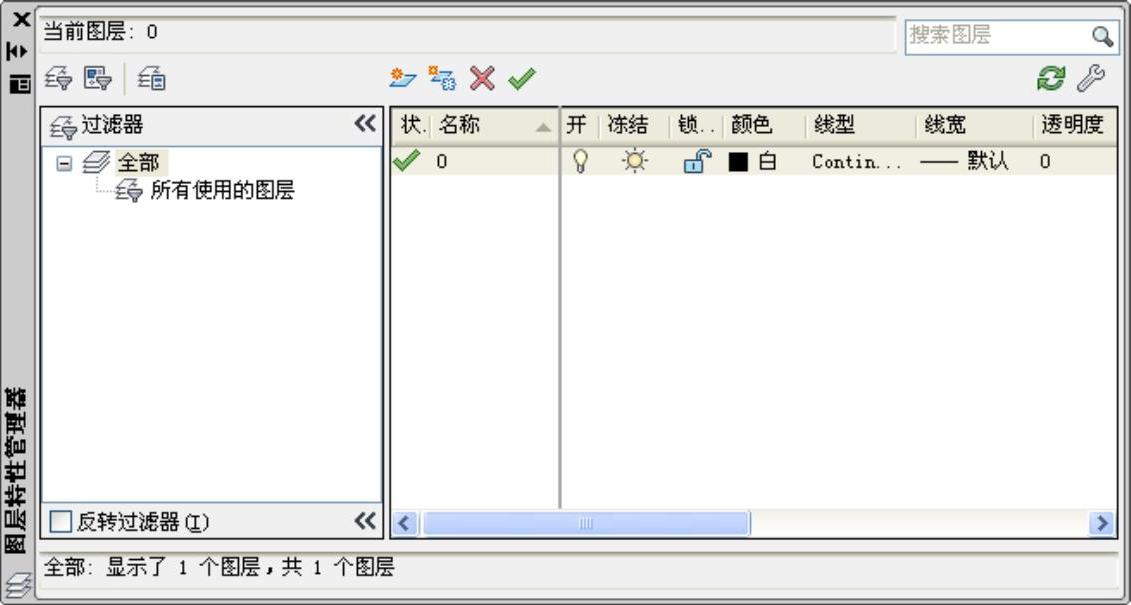Turn off layer 0 lightbulb
The height and width of the screenshot is (605, 1131).
[579, 161]
